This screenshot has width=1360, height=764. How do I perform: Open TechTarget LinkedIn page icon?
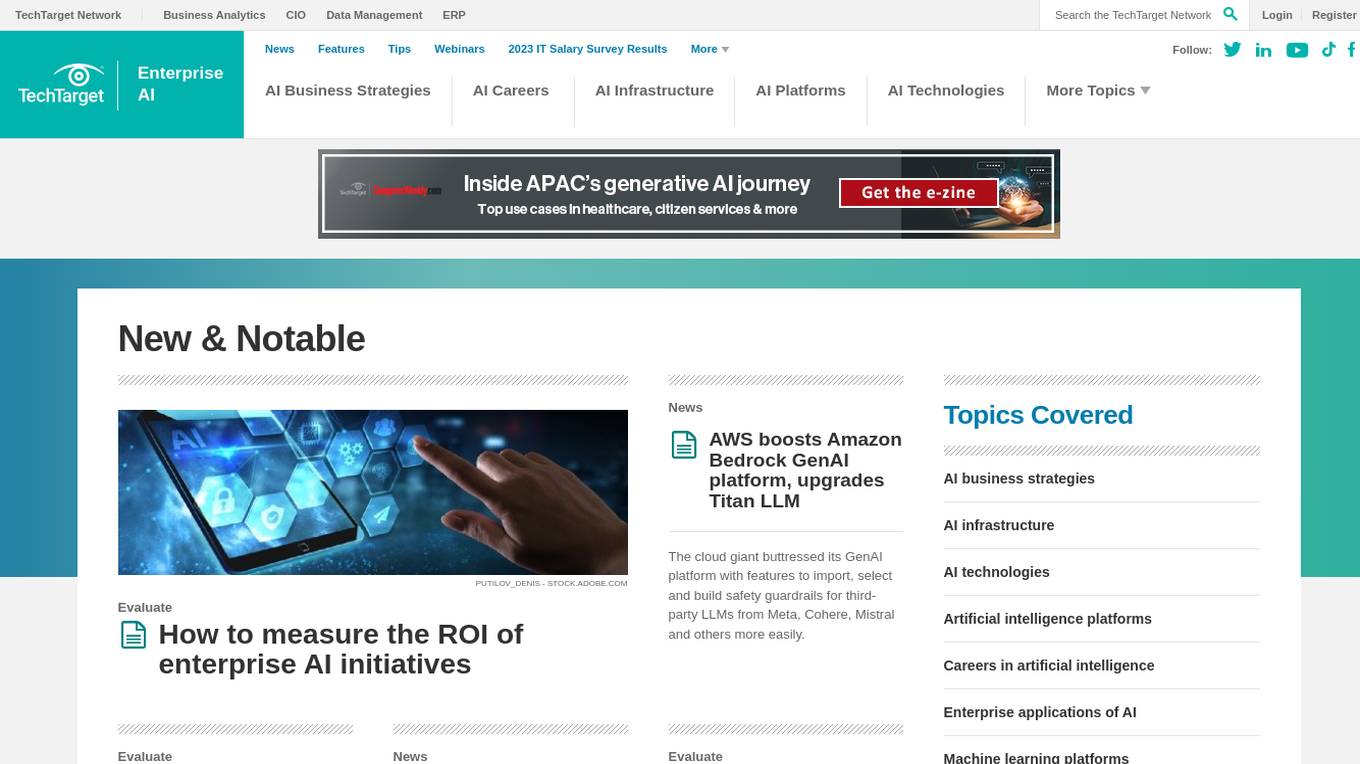click(1263, 50)
